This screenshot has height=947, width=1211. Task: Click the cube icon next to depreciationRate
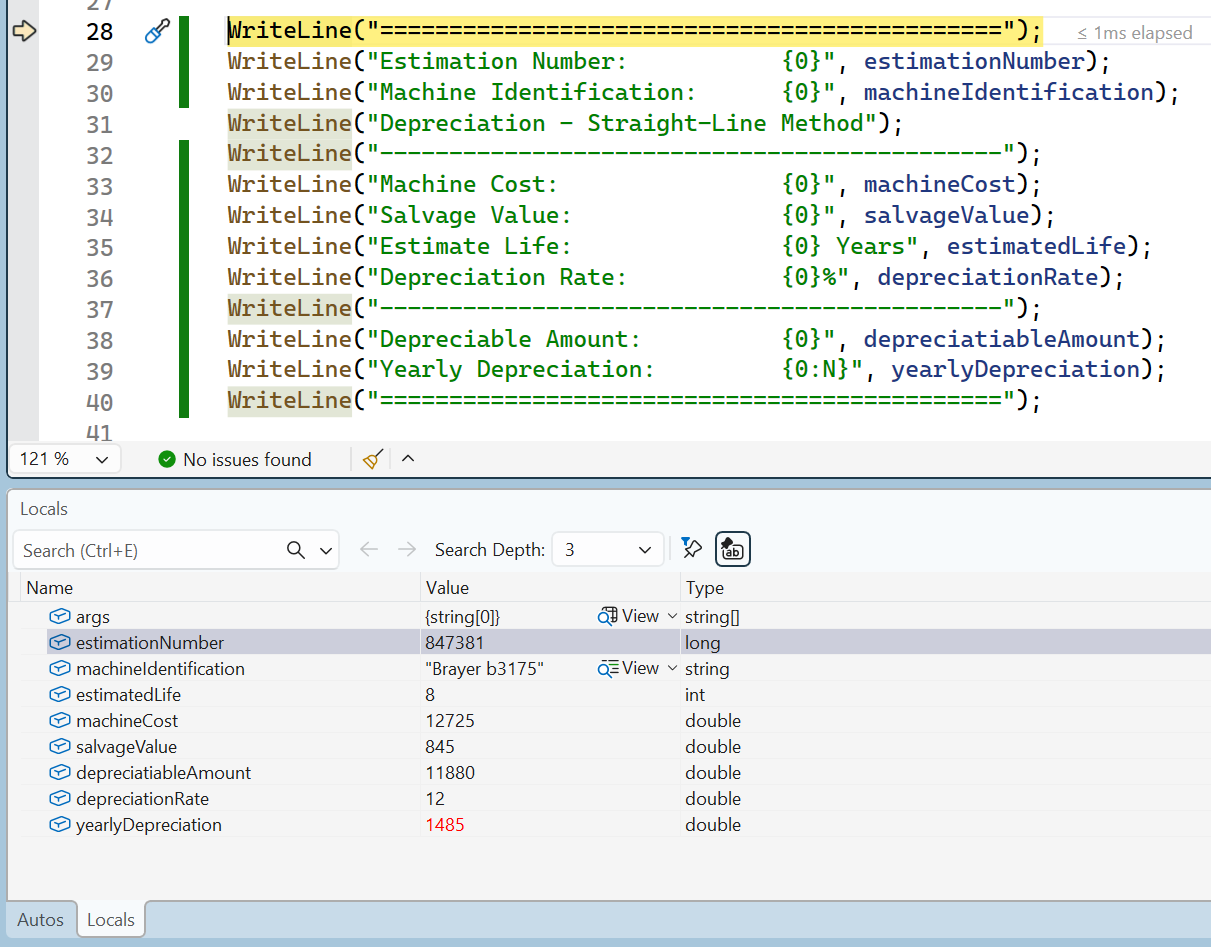click(60, 799)
